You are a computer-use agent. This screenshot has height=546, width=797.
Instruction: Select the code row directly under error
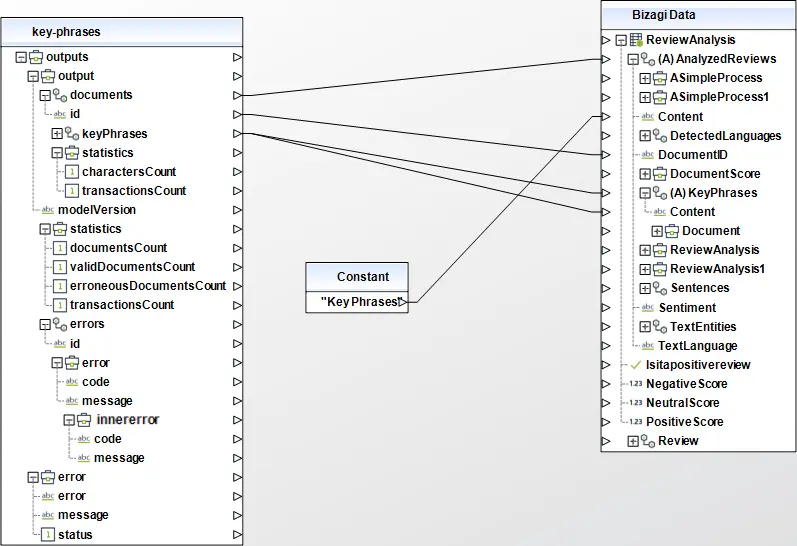click(x=96, y=382)
